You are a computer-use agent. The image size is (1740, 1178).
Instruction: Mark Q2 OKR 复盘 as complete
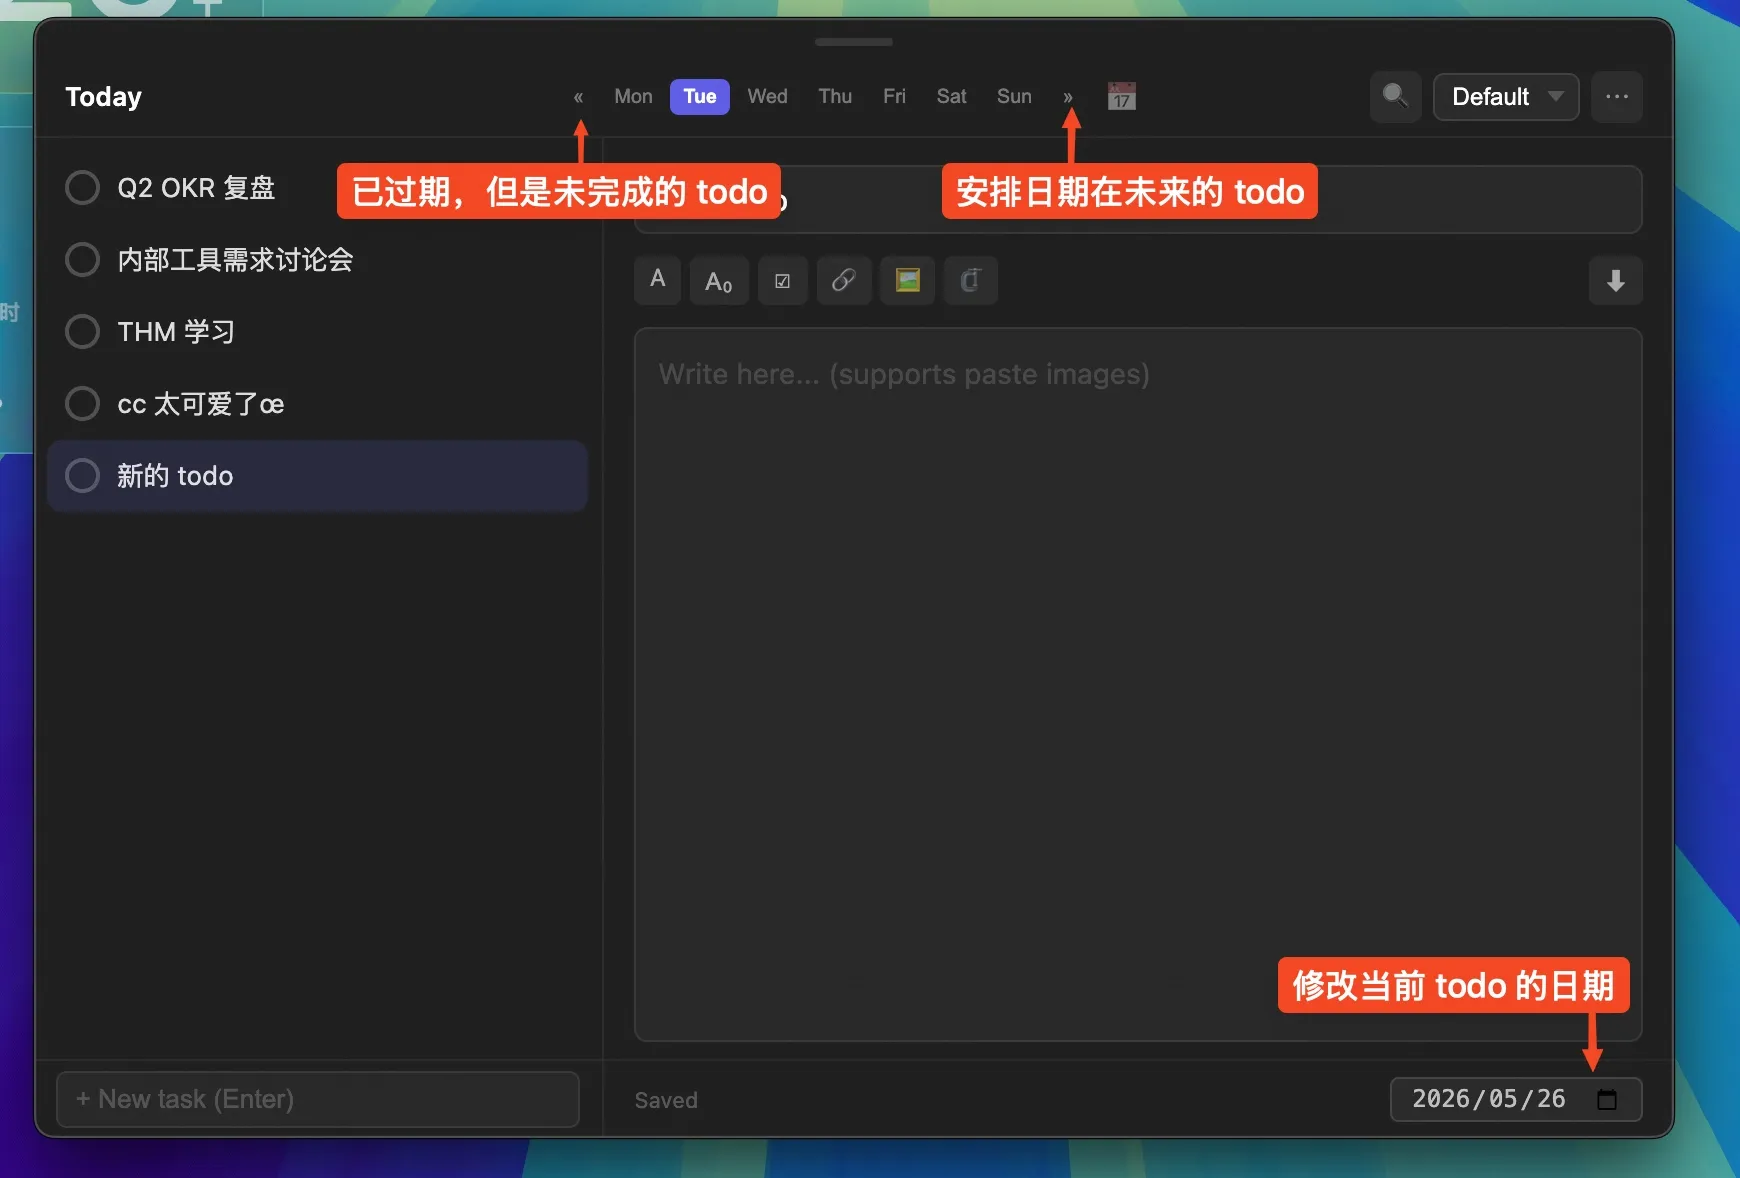point(82,187)
